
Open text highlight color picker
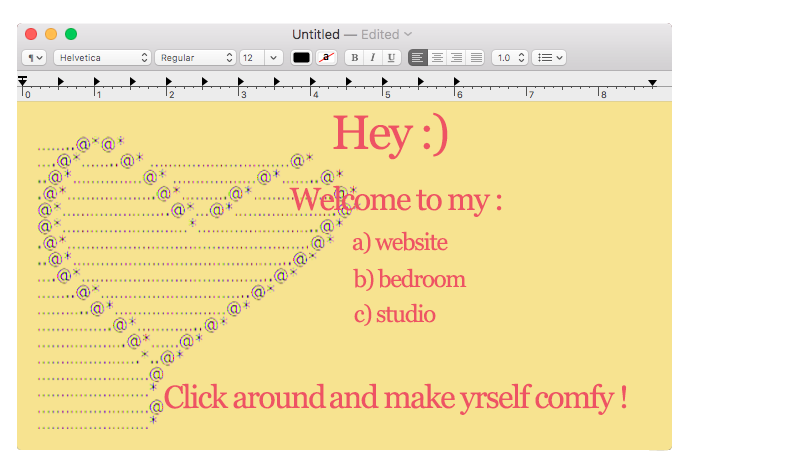tap(327, 58)
